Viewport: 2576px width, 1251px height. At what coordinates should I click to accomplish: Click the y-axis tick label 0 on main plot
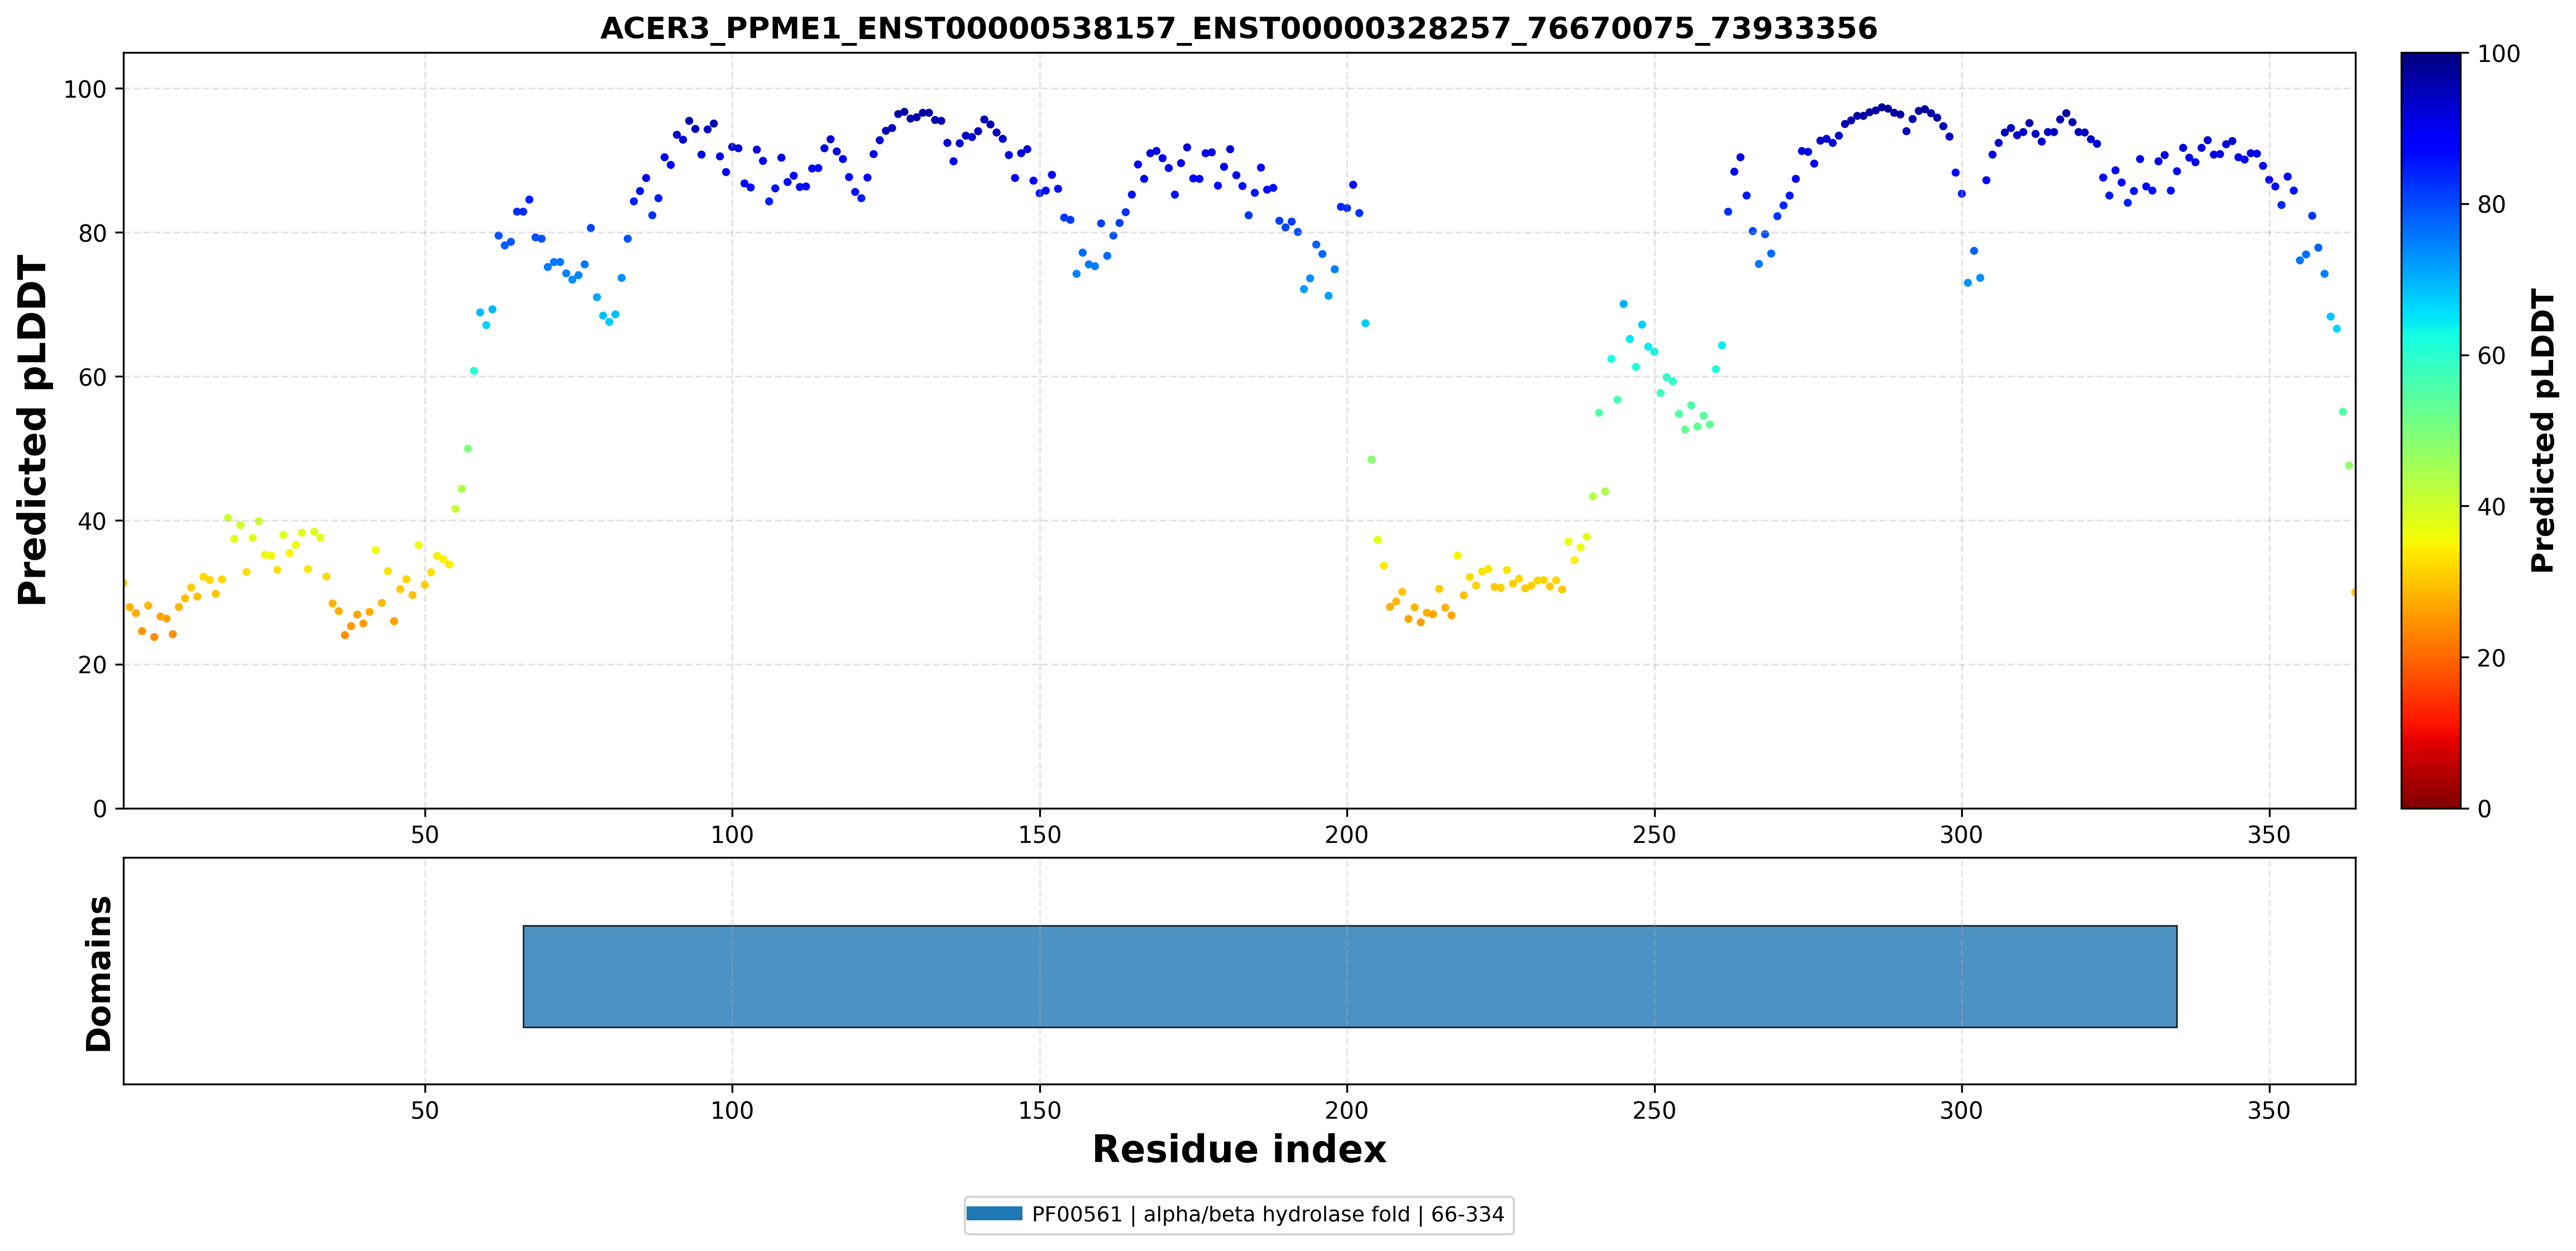[x=99, y=809]
